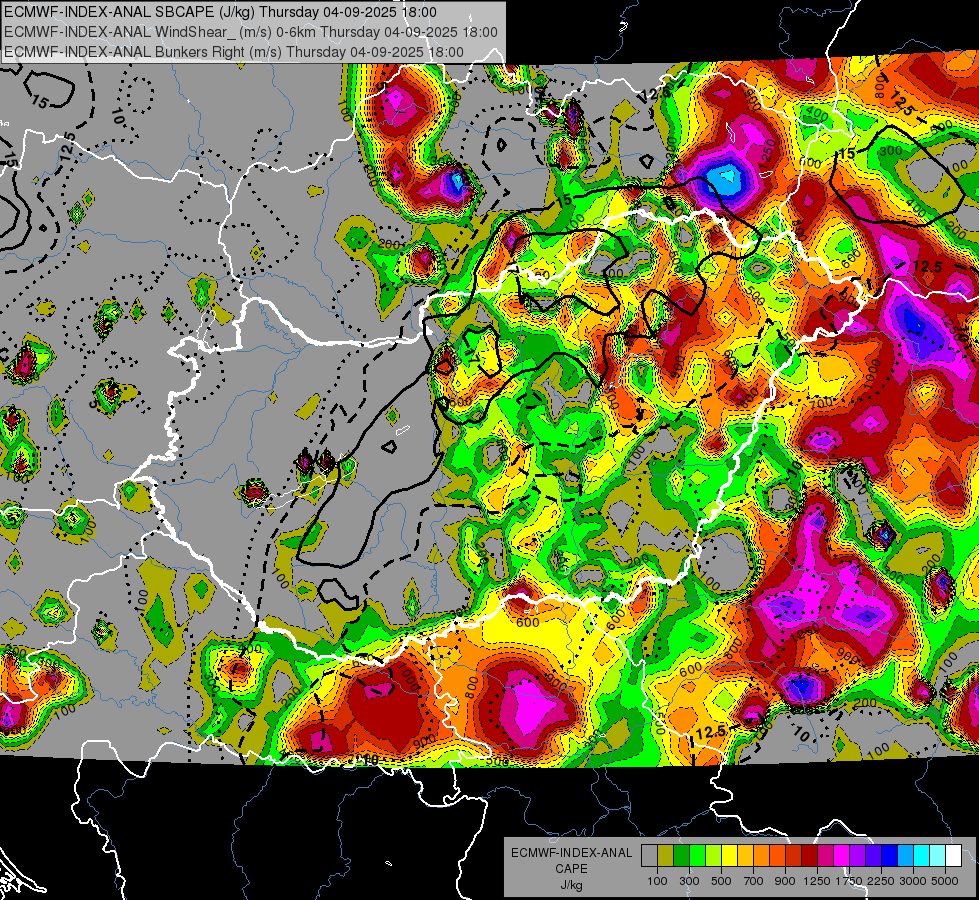Select the pure yellow legend swatch
The width and height of the screenshot is (979, 900).
(729, 855)
